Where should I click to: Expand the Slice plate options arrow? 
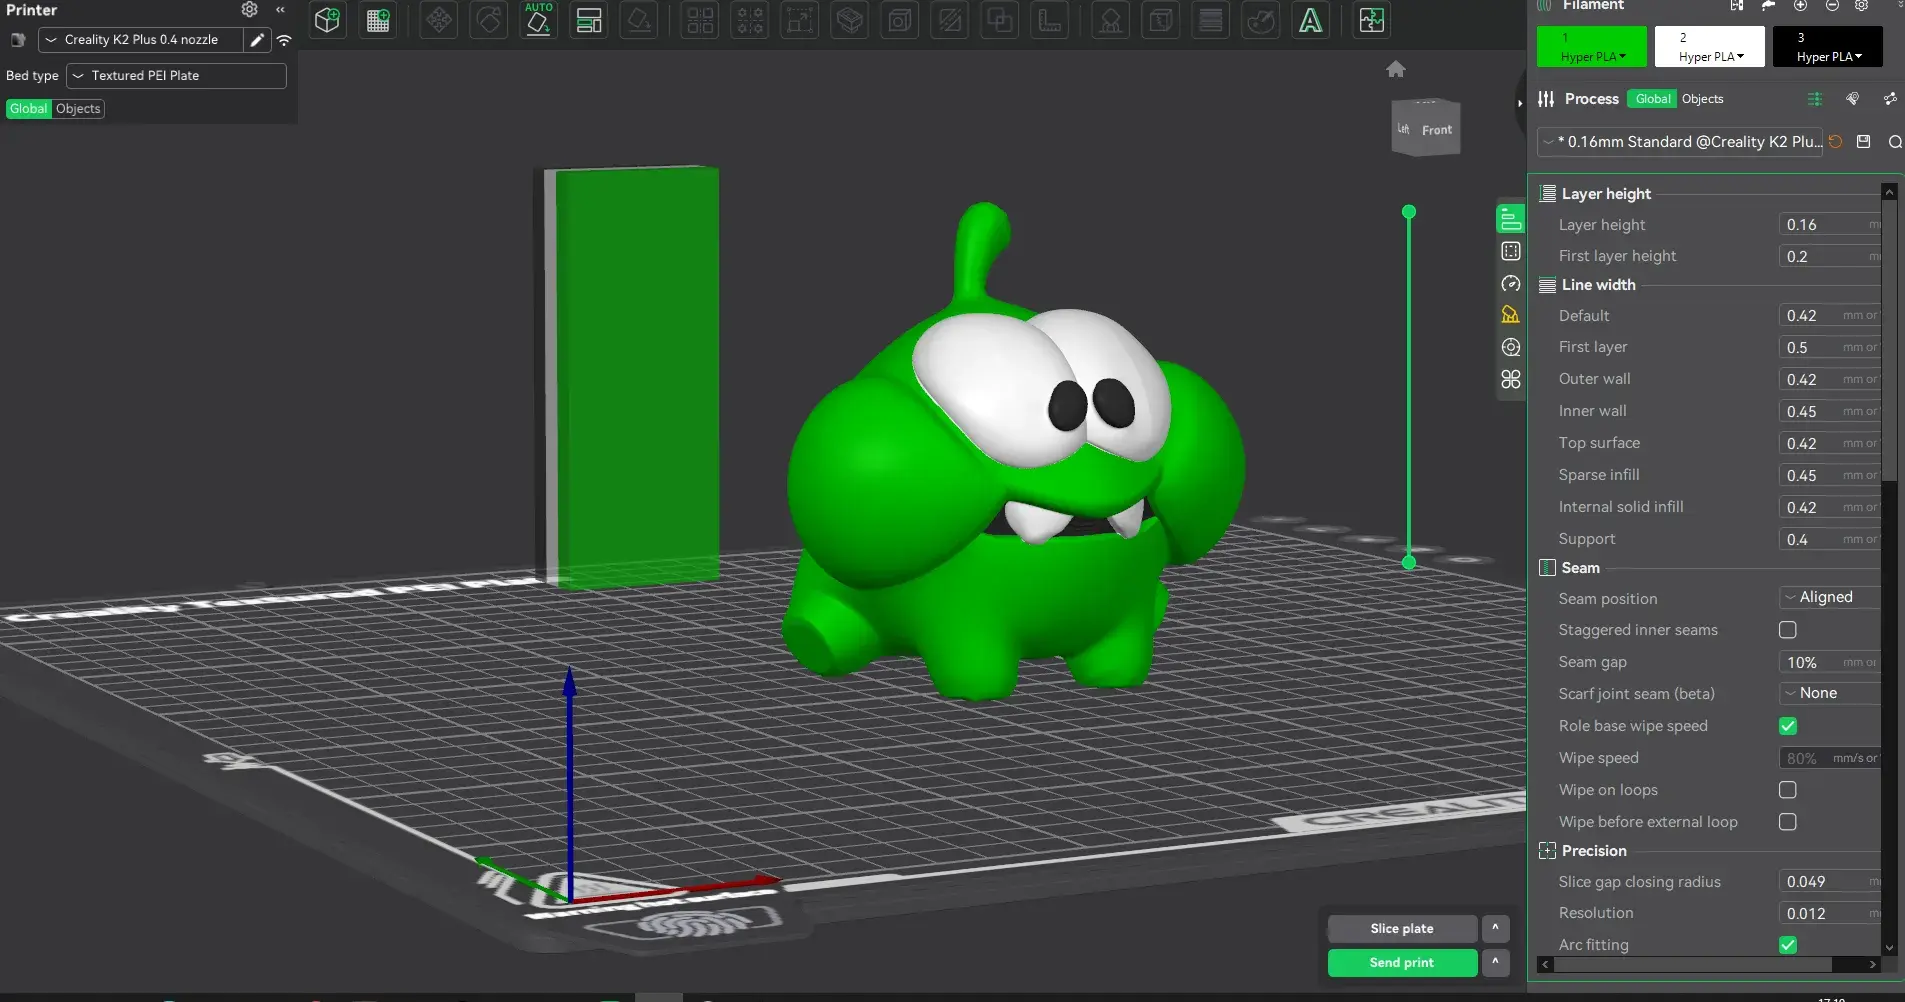point(1495,929)
